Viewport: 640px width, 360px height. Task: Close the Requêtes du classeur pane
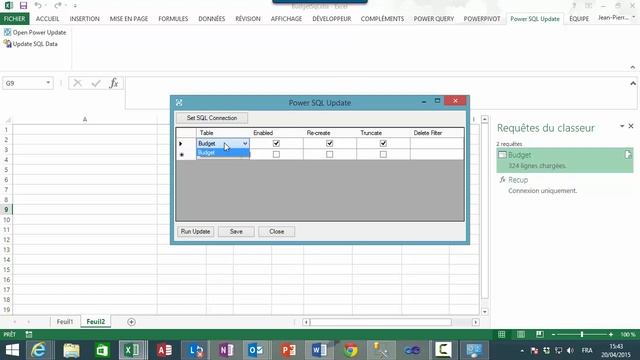[631, 126]
